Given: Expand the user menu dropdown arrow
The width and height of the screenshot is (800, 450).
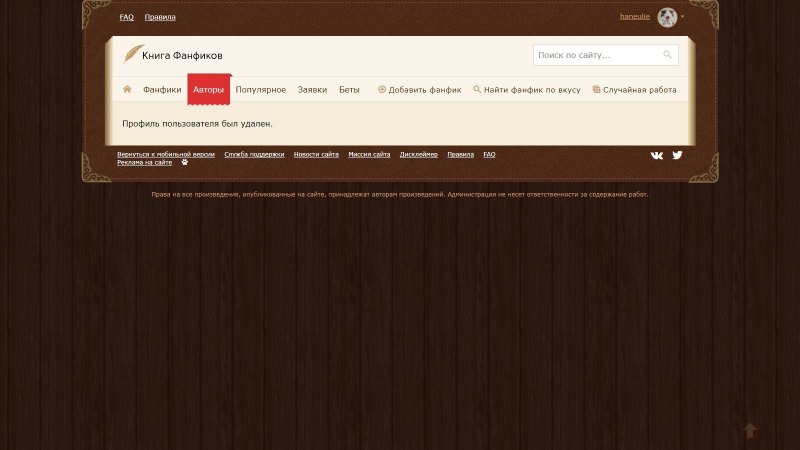Looking at the screenshot, I should pos(683,17).
